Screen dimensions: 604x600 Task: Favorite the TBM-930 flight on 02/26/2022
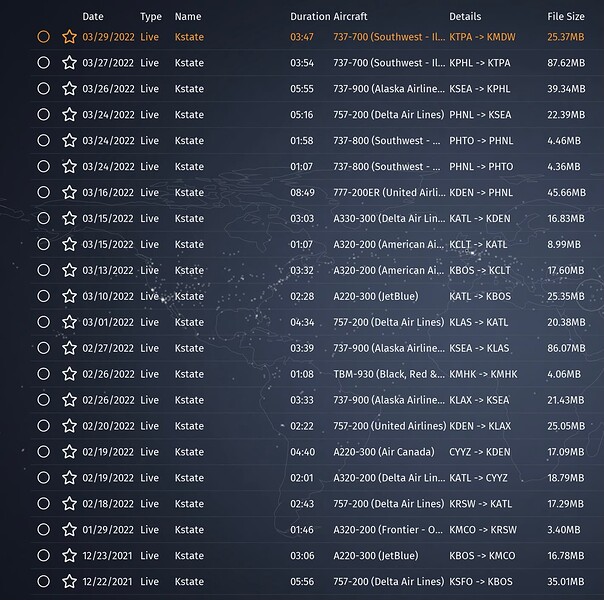click(x=69, y=374)
